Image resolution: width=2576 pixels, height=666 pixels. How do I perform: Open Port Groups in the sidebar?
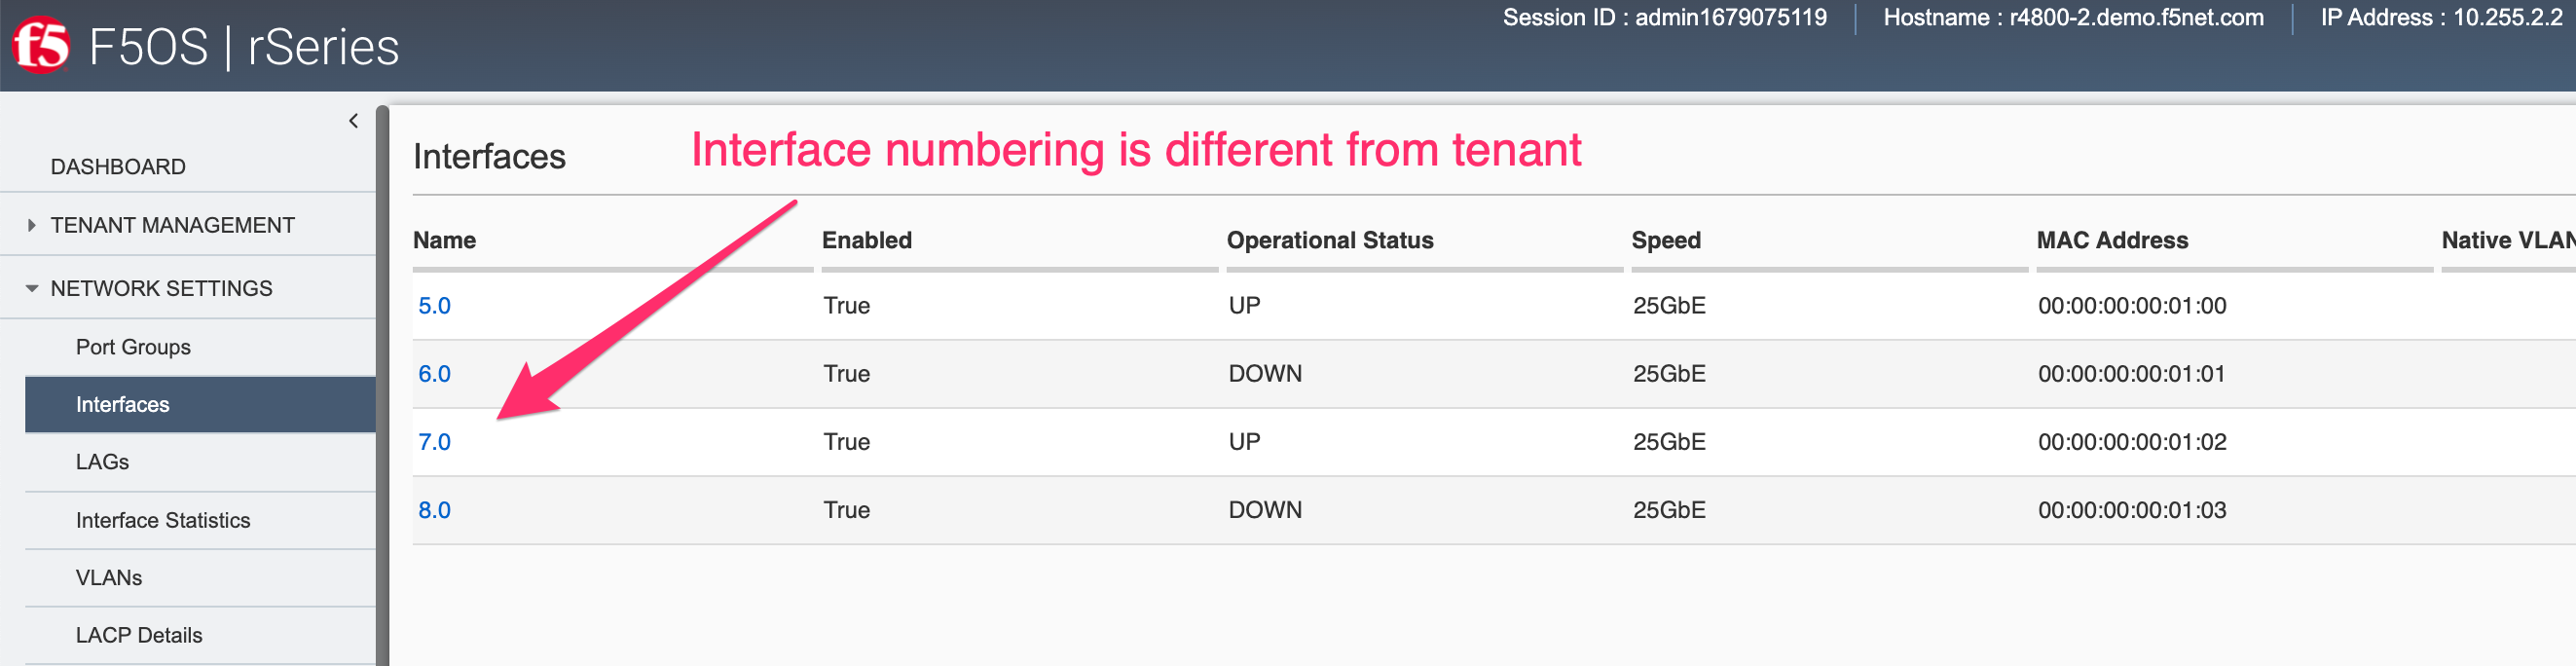click(133, 347)
